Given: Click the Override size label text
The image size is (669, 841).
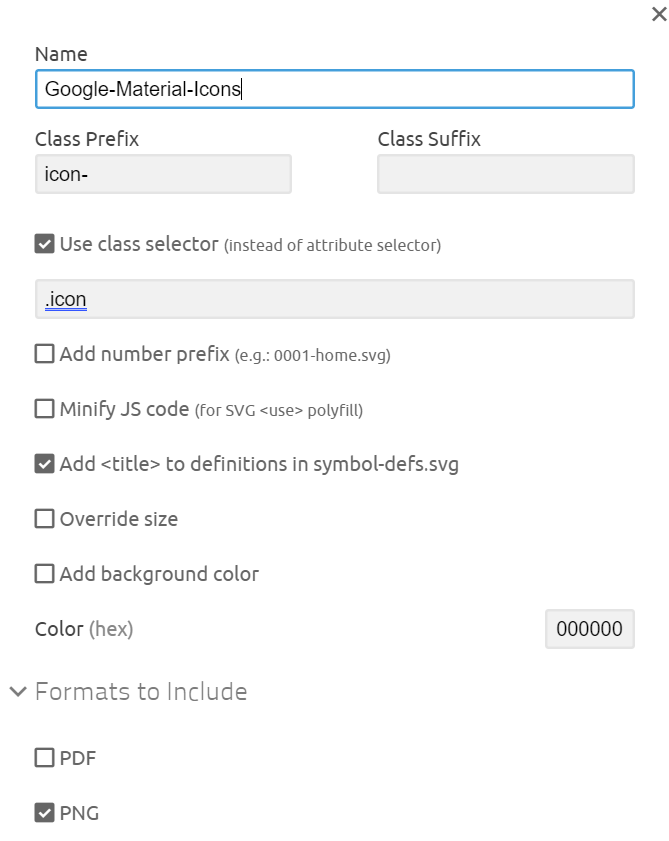Looking at the screenshot, I should pyautogui.click(x=119, y=519).
